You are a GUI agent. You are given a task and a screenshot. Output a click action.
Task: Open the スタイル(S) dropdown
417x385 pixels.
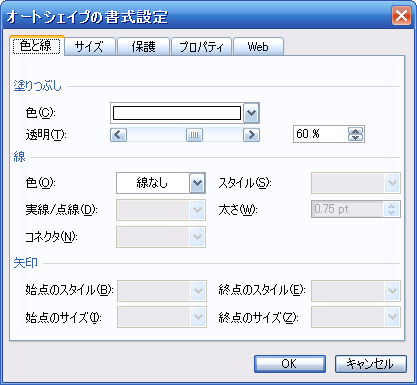click(356, 183)
